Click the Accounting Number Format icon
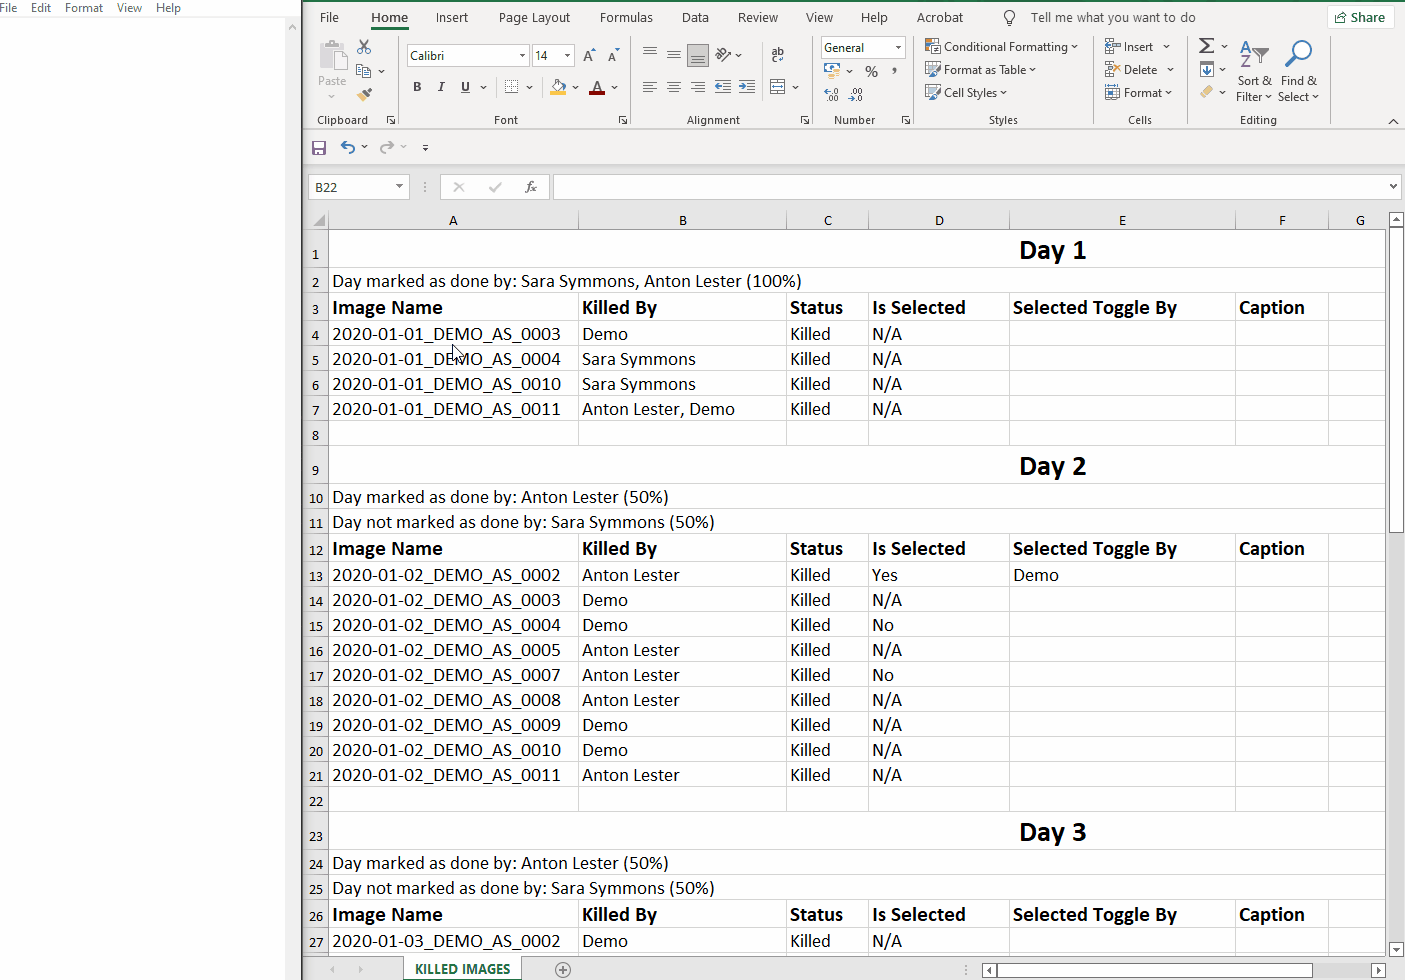1405x980 pixels. (832, 70)
